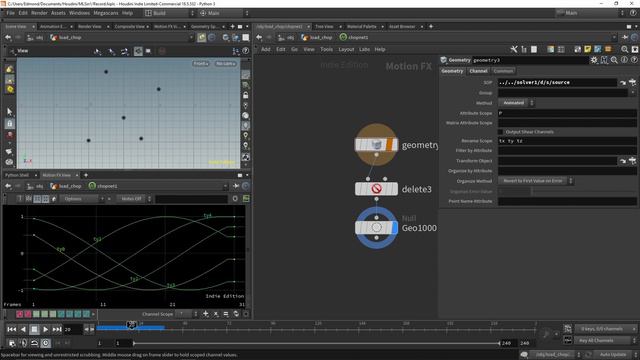
Task: Toggle the loop playback mode button
Action: (34, 343)
